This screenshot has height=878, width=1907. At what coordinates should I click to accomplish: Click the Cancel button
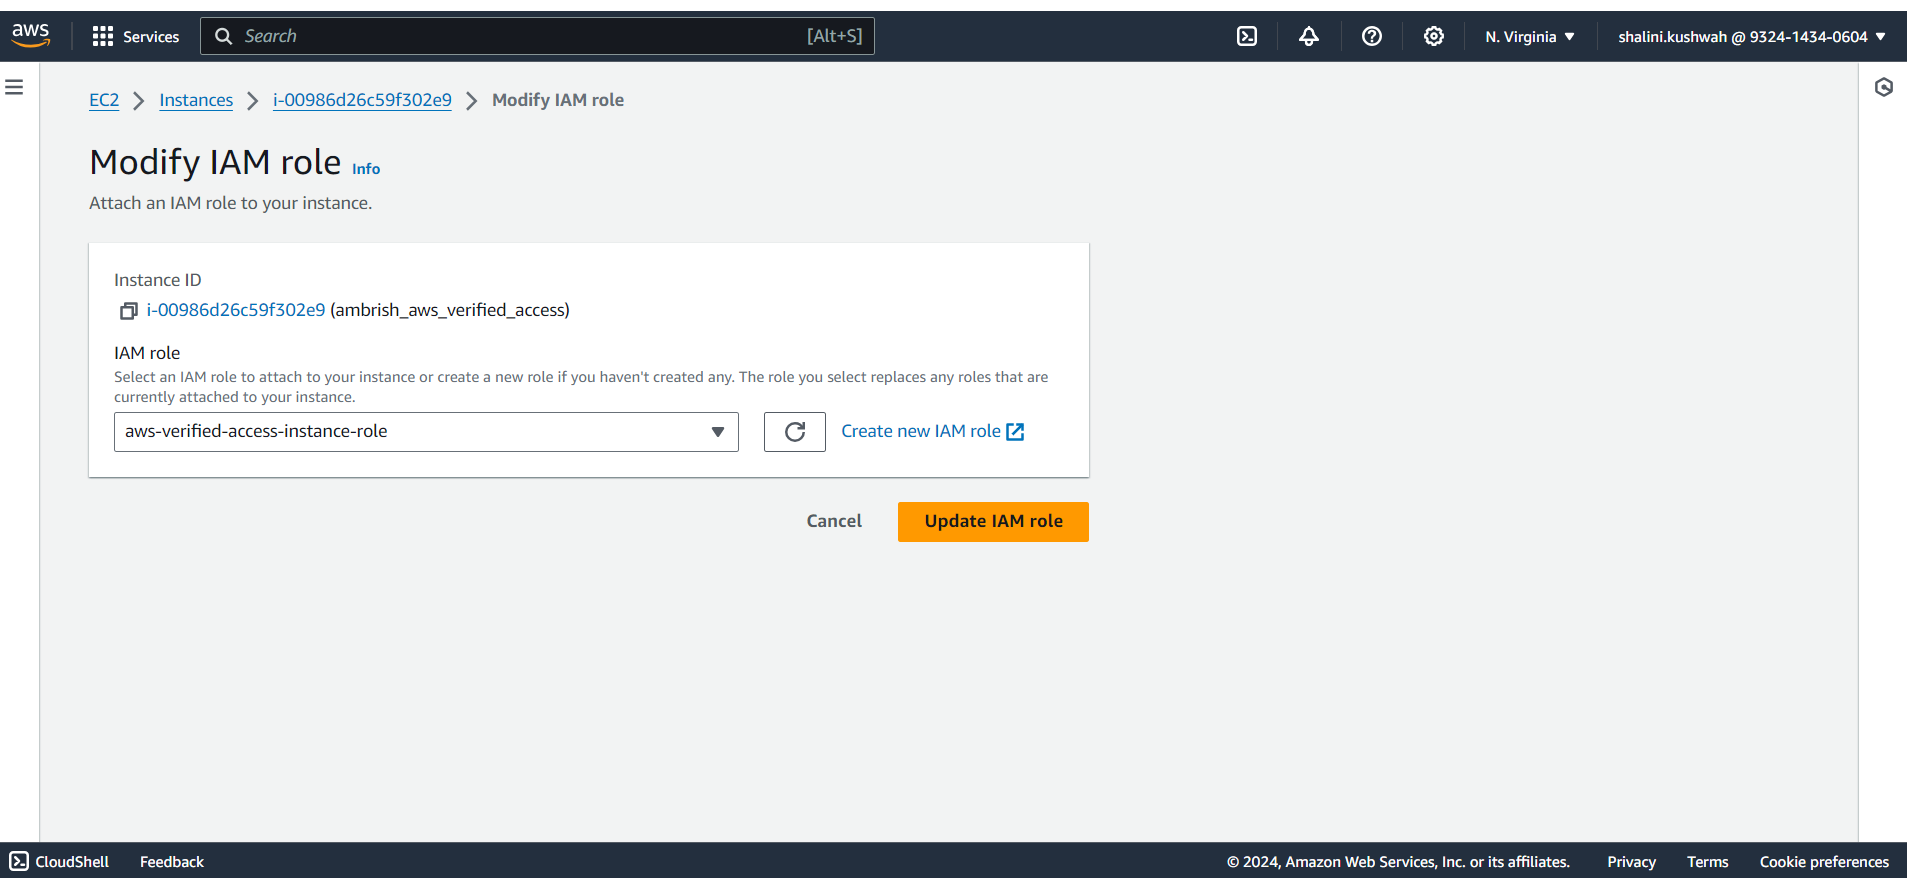coord(834,521)
